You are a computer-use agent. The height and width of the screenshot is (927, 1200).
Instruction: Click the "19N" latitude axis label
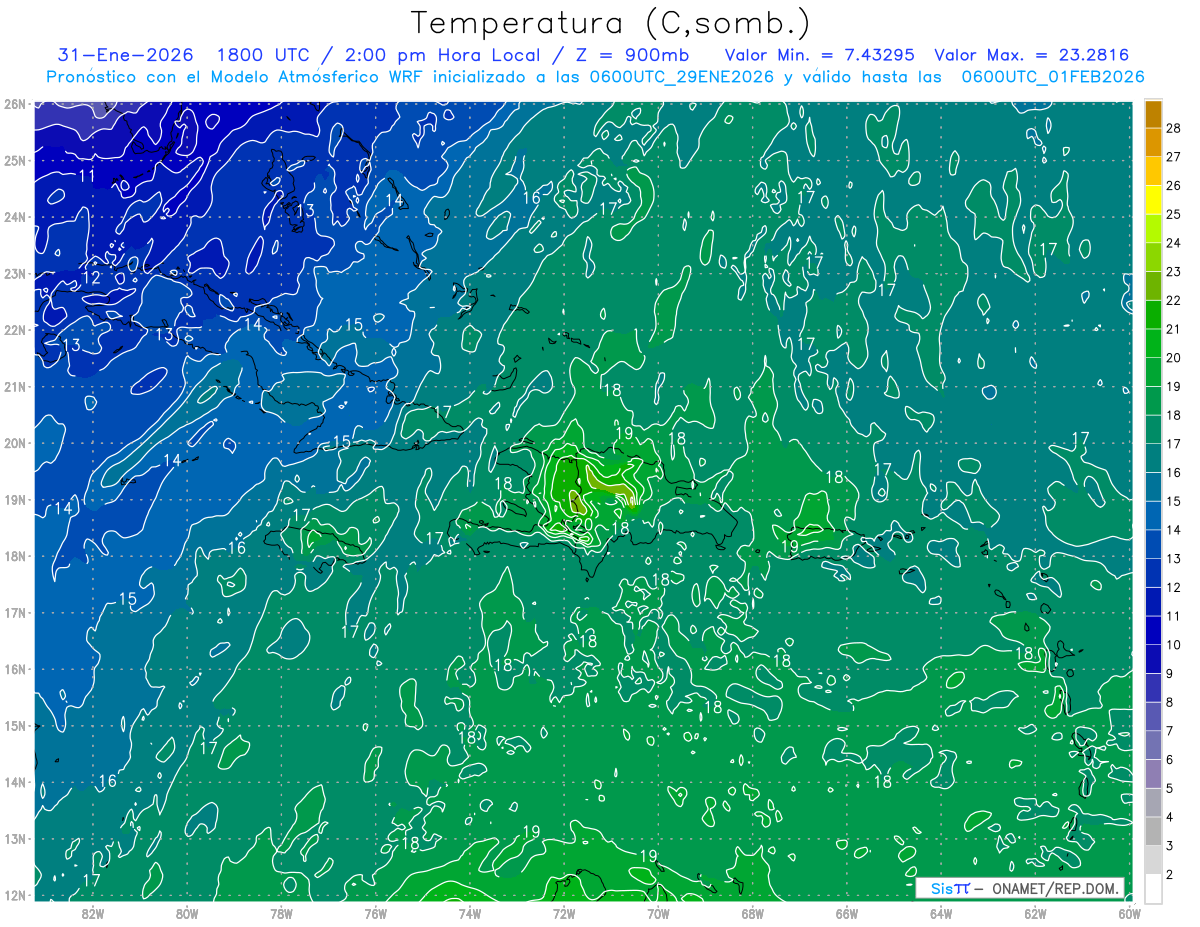coord(14,500)
